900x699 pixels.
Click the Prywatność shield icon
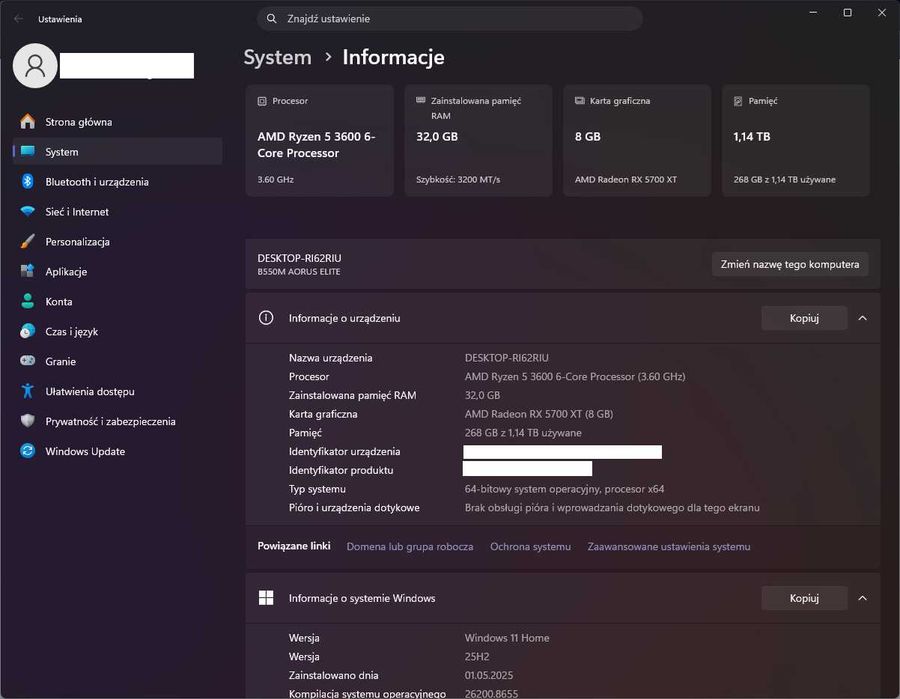(x=28, y=421)
